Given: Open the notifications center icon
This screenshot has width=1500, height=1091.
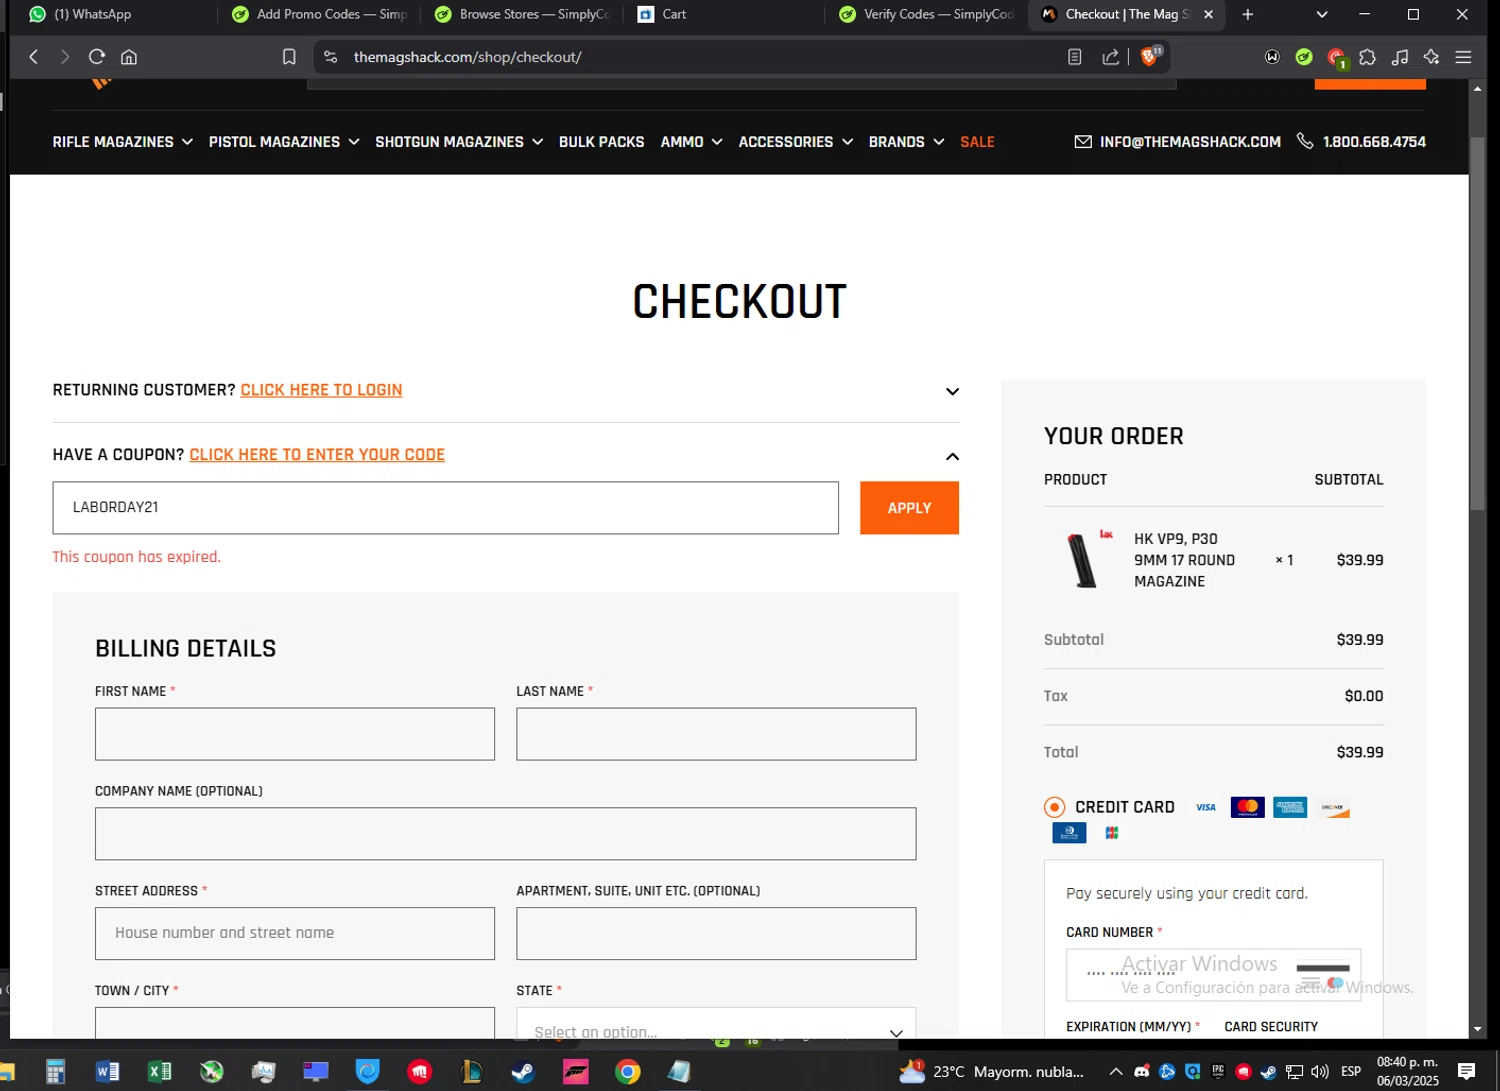Looking at the screenshot, I should point(1466,1072).
